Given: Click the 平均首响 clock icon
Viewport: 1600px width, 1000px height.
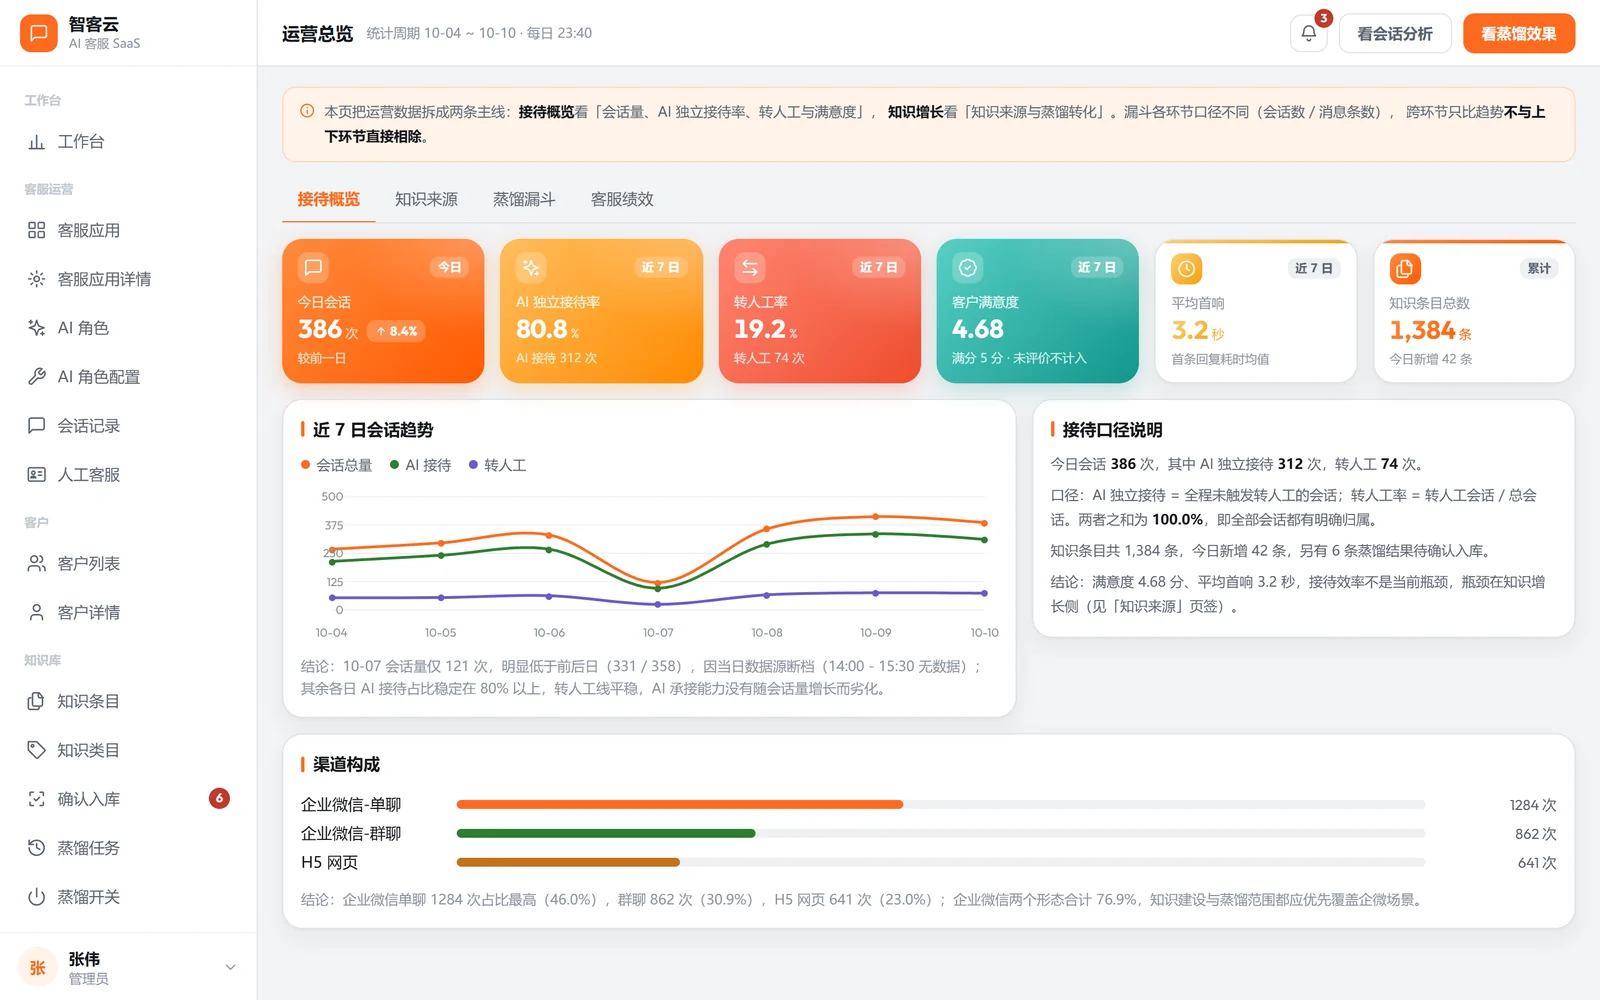Looking at the screenshot, I should pos(1186,268).
